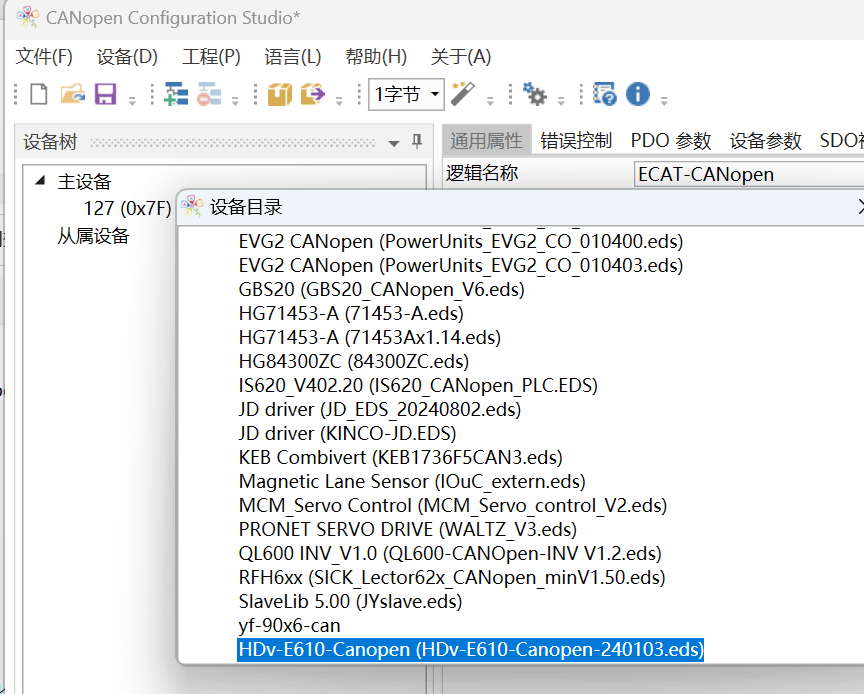Switch to the PDO 参数 tab
864x694 pixels.
671,141
